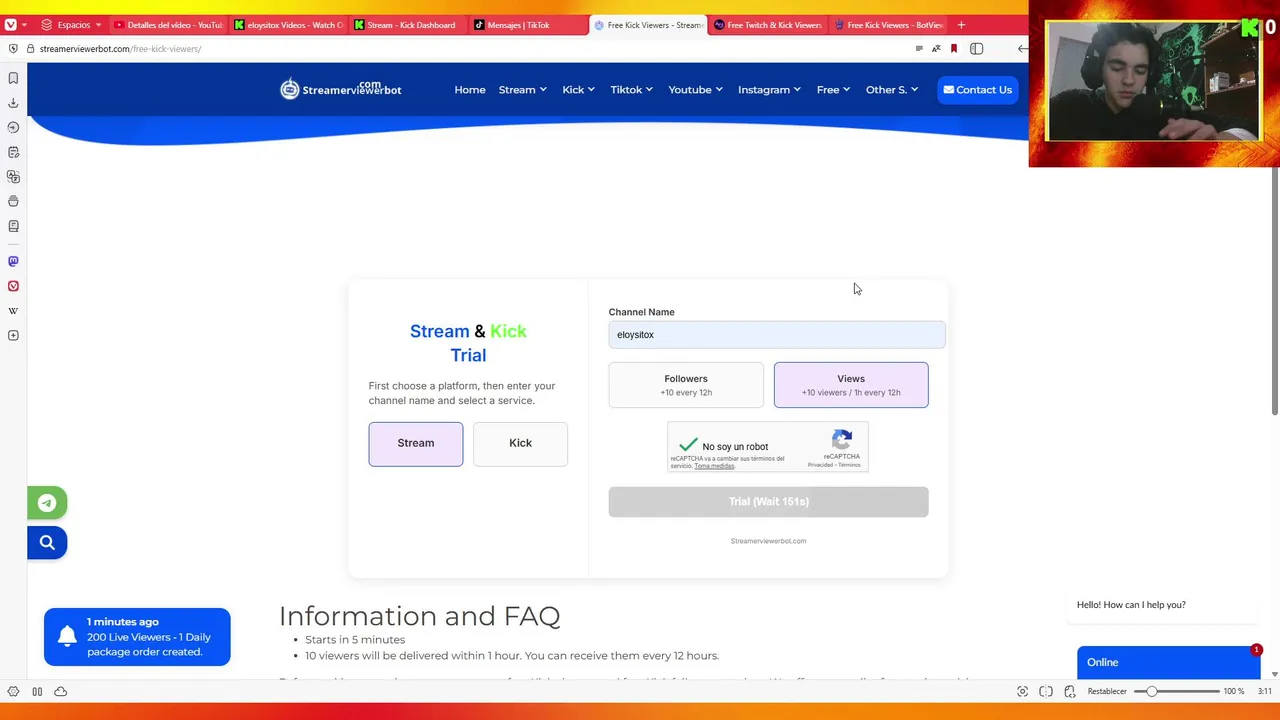Switch to Stream - Kick Dashboard tab
This screenshot has height=720, width=1280.
408,25
